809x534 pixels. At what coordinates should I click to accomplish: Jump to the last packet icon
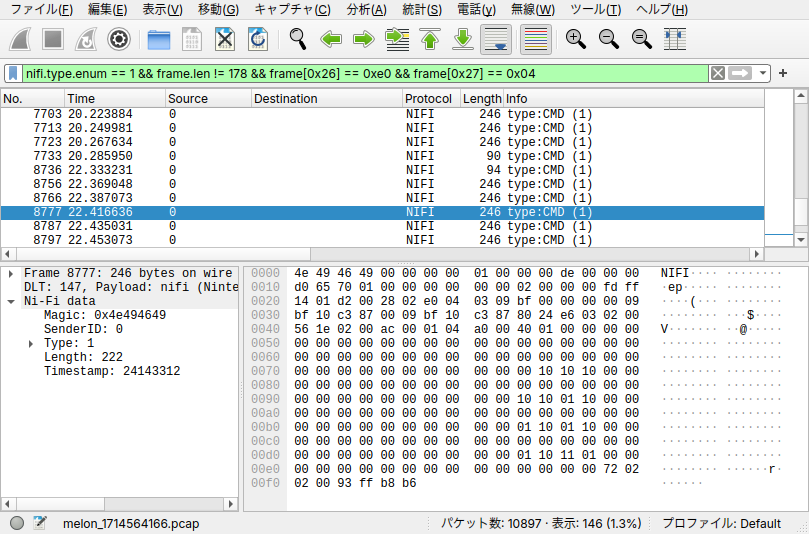(x=463, y=40)
